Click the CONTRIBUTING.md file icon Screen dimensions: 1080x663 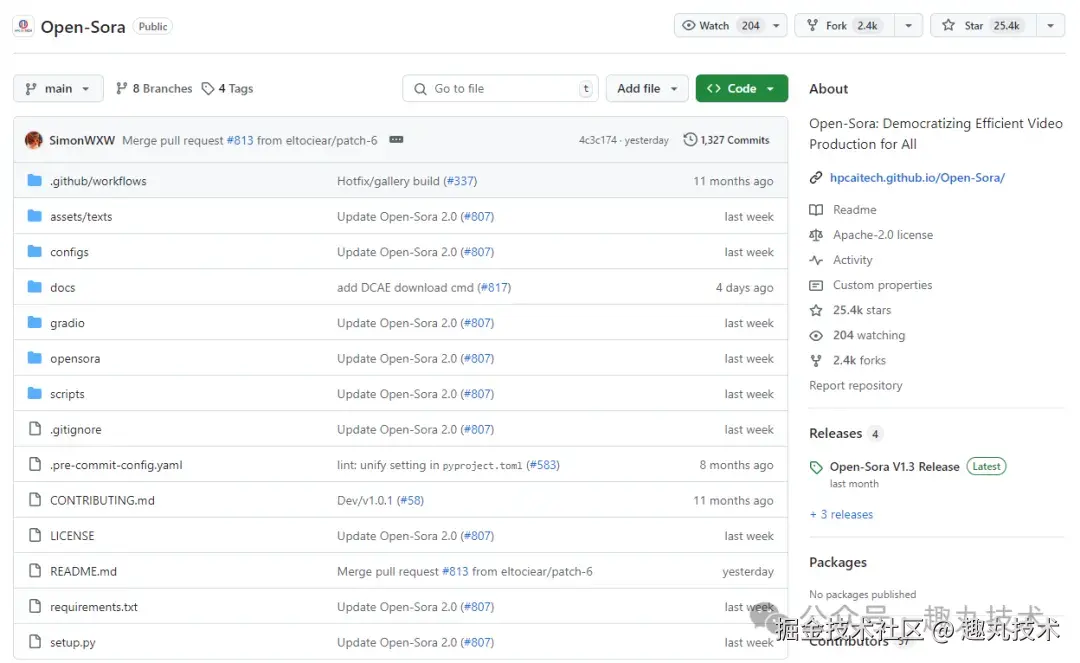point(34,500)
